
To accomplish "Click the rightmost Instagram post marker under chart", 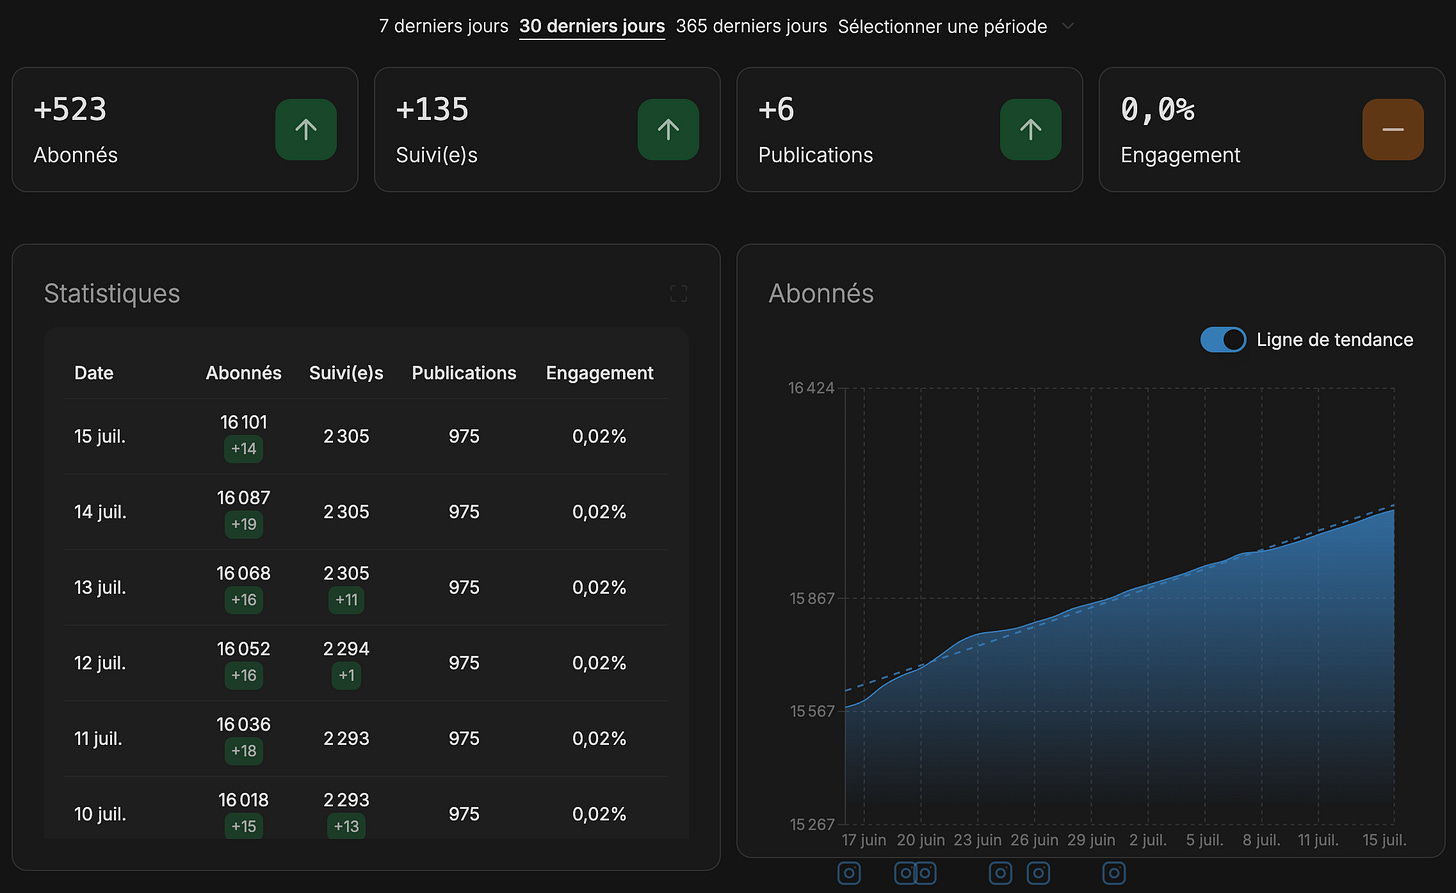I will point(1114,873).
